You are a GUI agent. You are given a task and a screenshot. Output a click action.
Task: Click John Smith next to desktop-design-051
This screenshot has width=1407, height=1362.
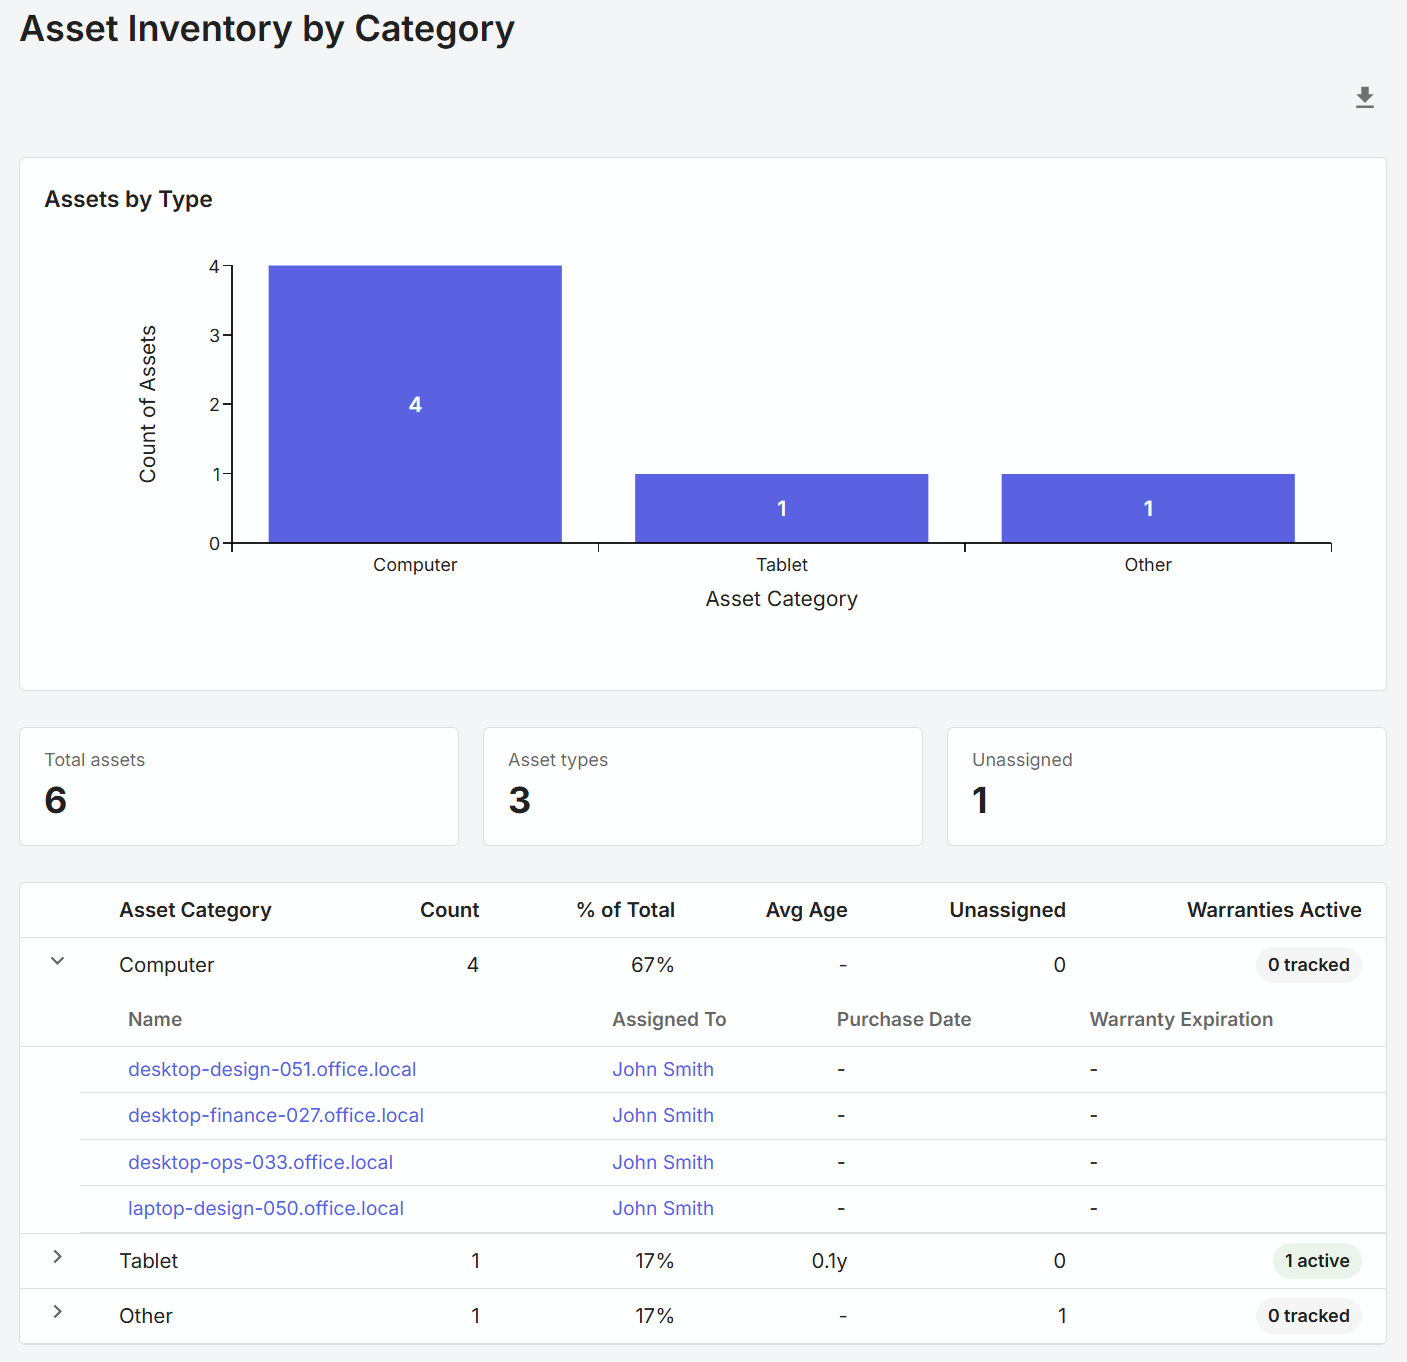coord(663,1069)
